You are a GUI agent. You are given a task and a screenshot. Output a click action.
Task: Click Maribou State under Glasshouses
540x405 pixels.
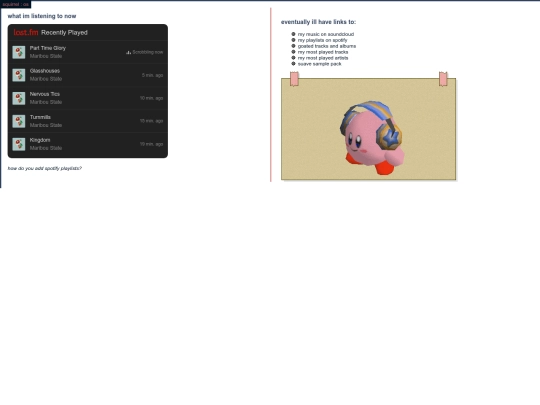[46, 79]
